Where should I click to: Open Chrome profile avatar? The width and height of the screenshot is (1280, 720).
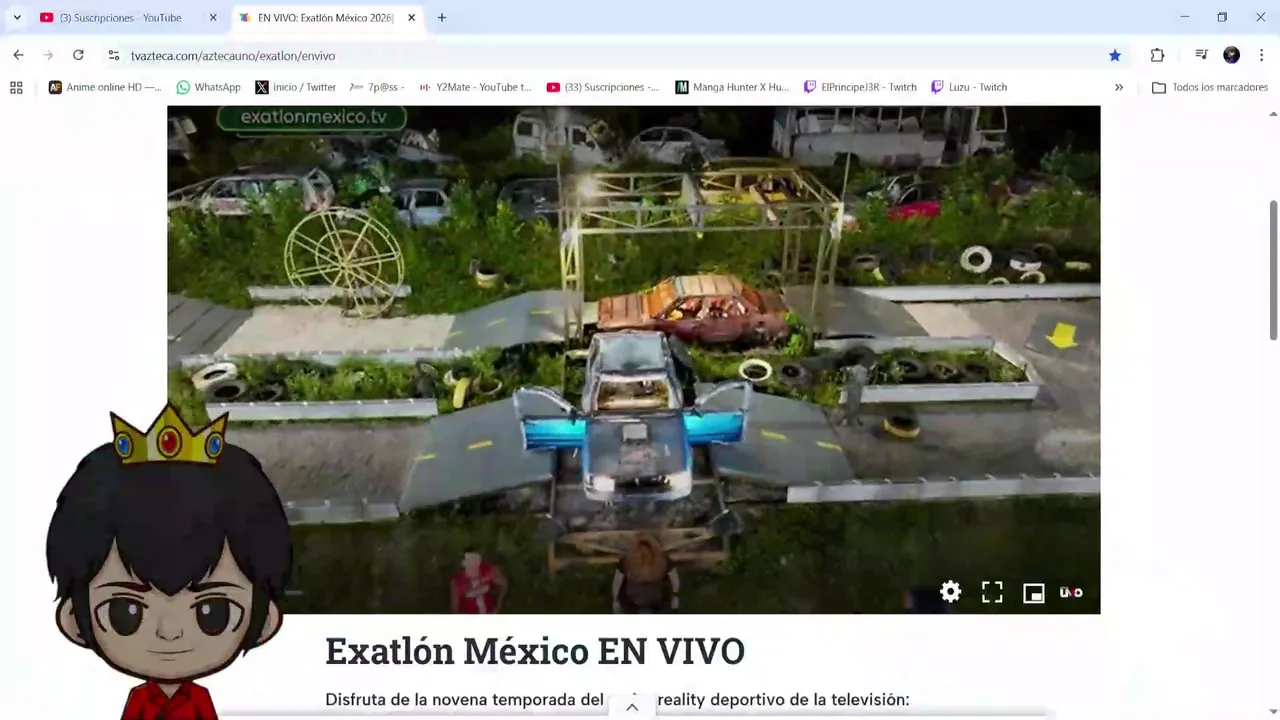(1231, 55)
